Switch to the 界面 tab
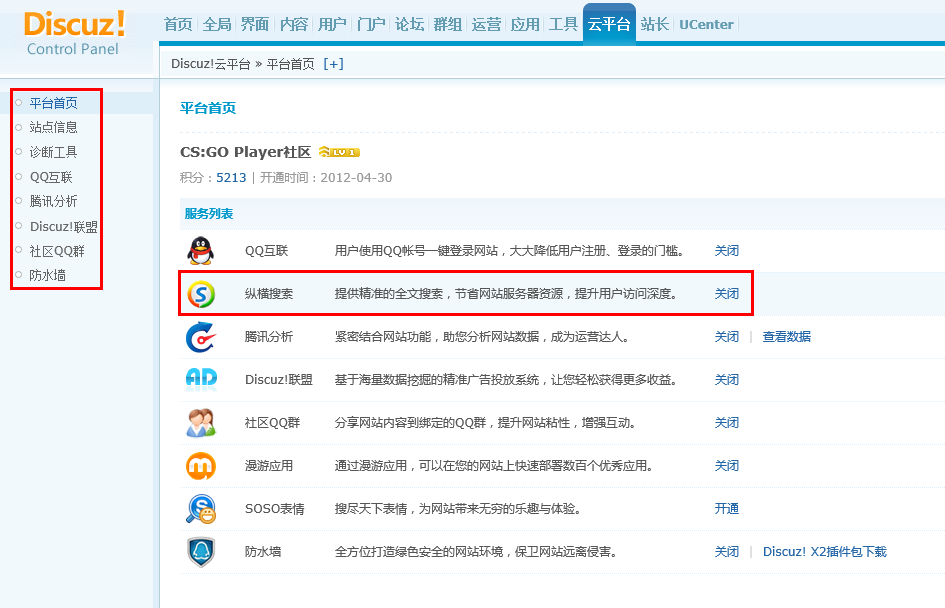 [255, 24]
